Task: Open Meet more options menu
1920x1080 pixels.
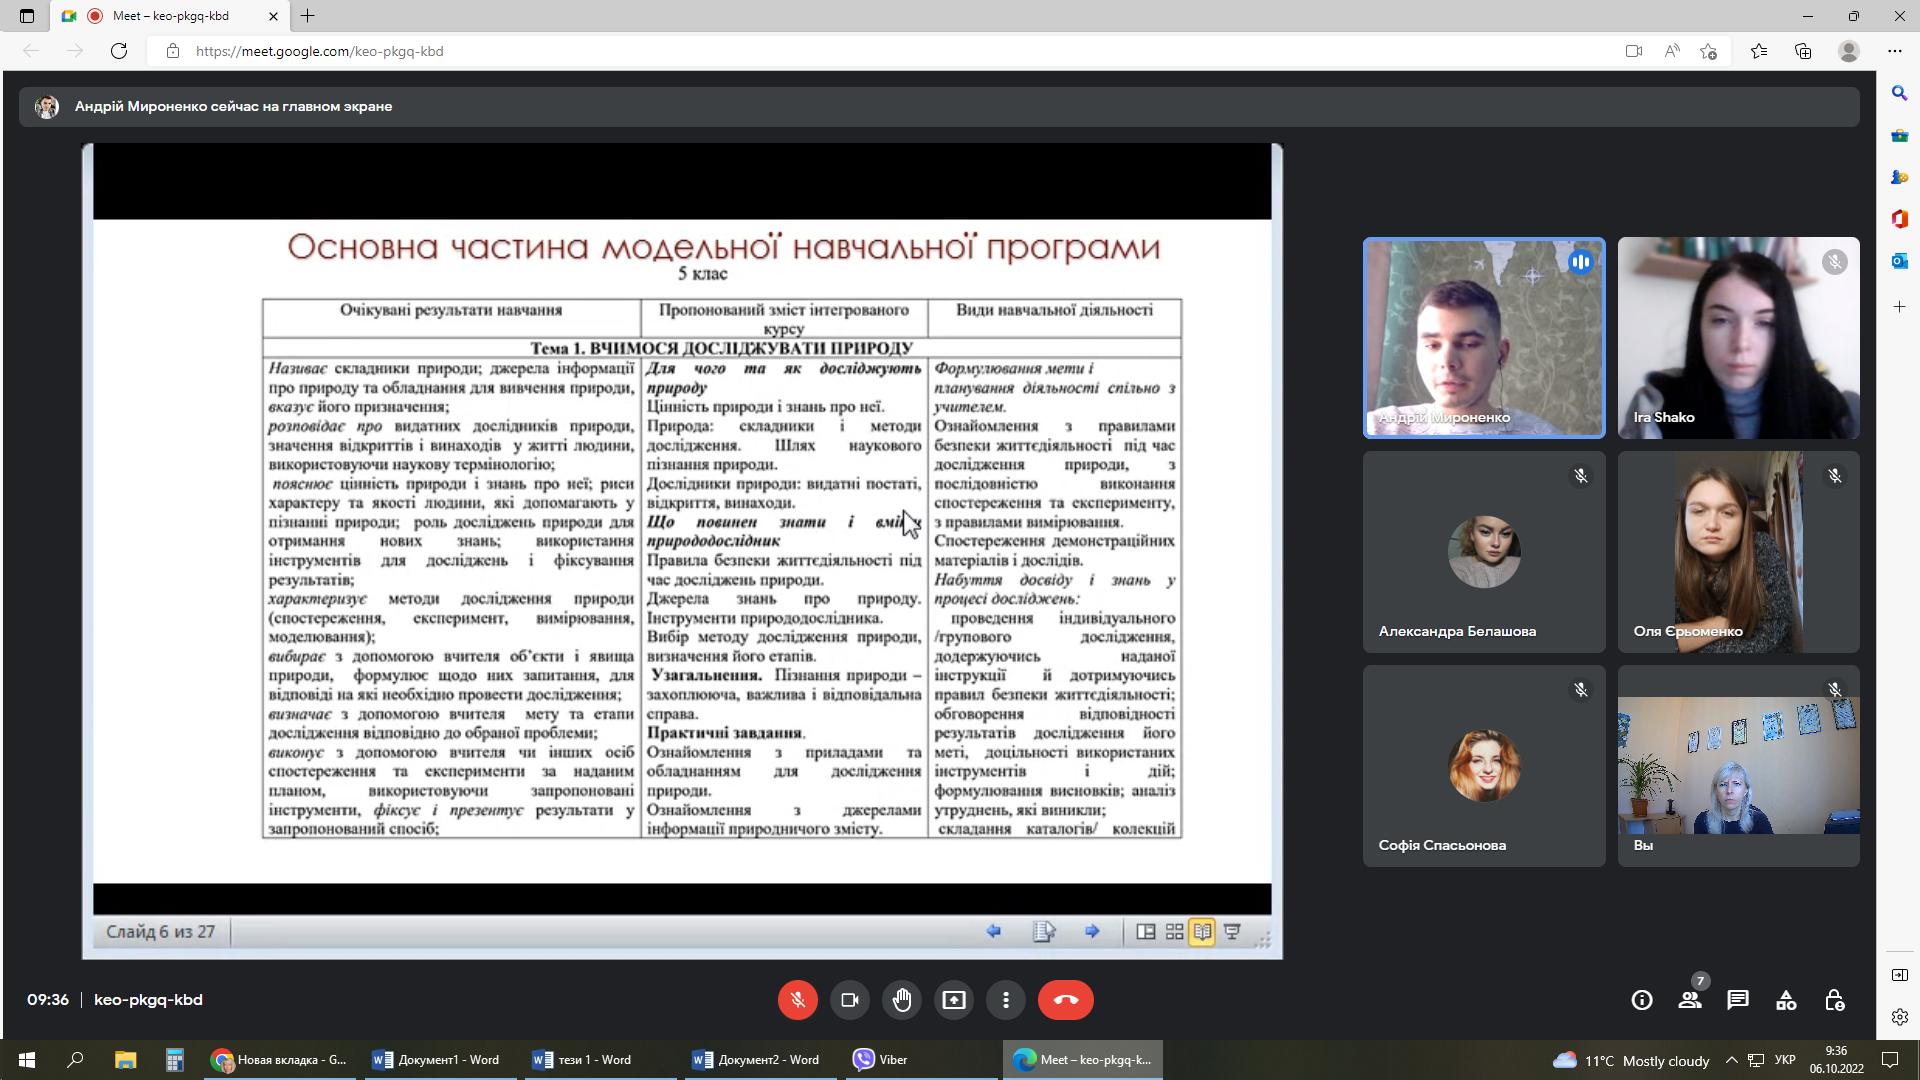Action: point(1006,1000)
